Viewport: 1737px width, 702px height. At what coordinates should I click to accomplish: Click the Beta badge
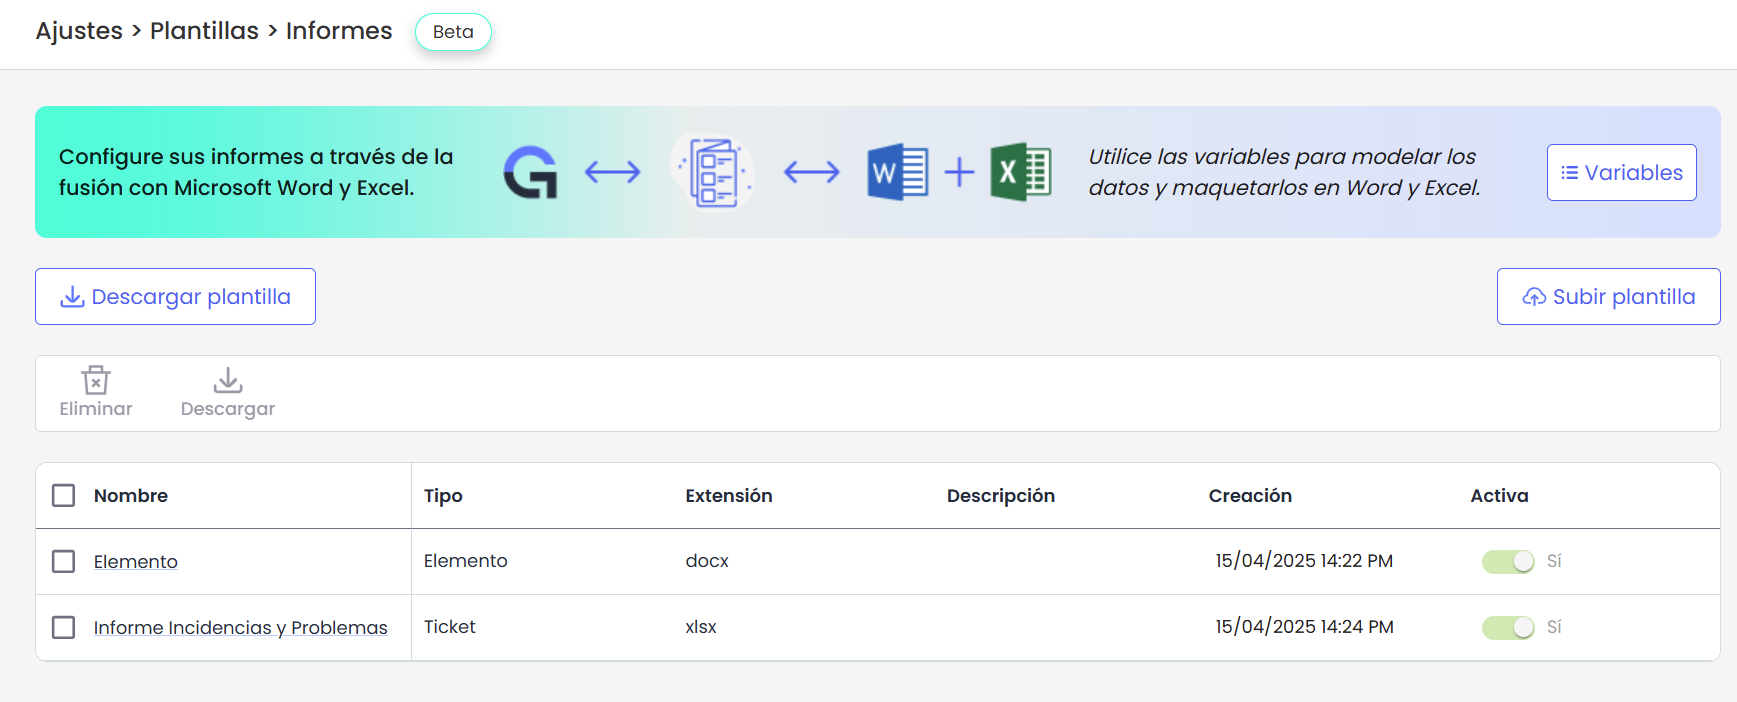coord(453,32)
